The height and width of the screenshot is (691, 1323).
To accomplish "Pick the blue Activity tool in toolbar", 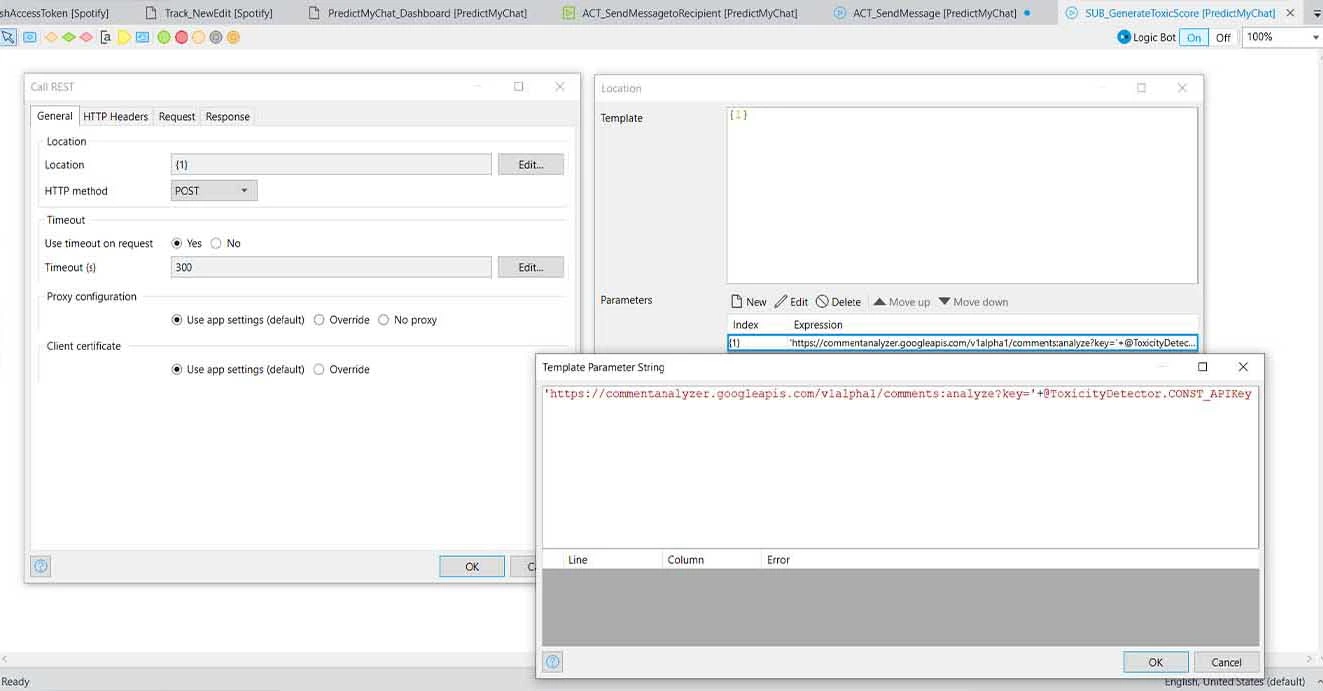I will pos(29,37).
